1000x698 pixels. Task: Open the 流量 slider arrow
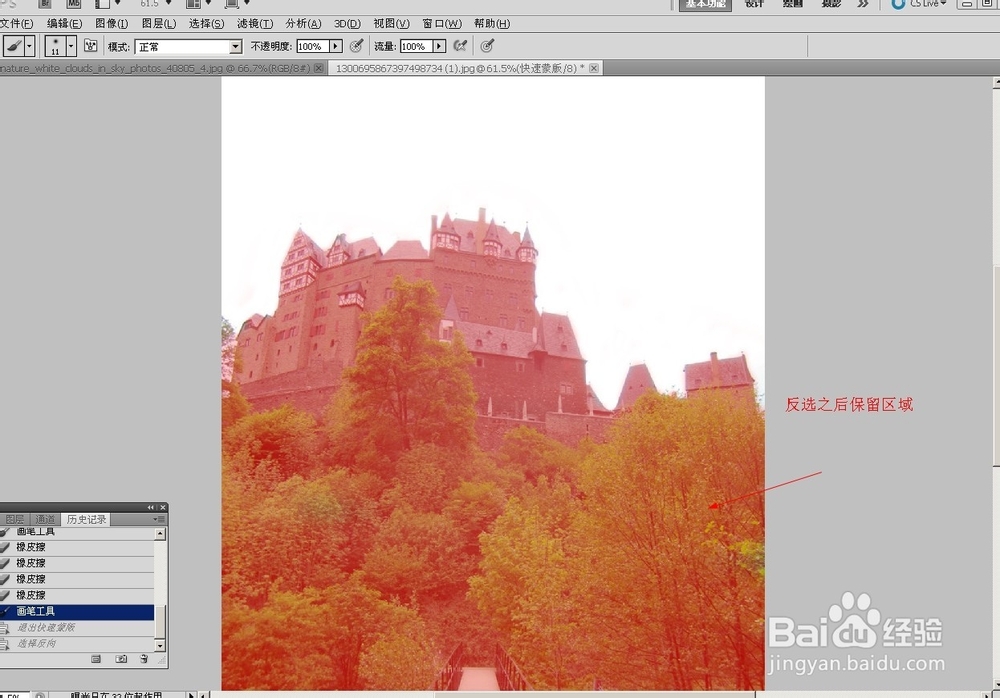439,47
